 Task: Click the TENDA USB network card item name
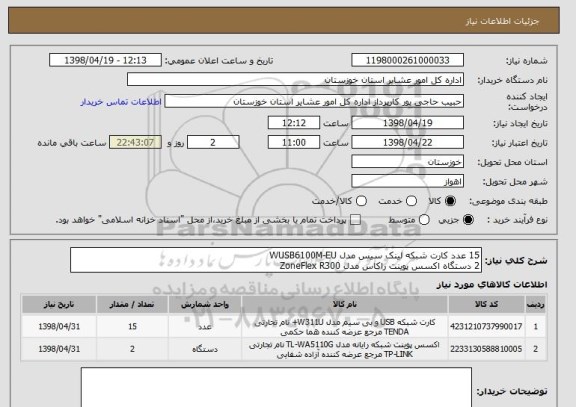[345, 327]
